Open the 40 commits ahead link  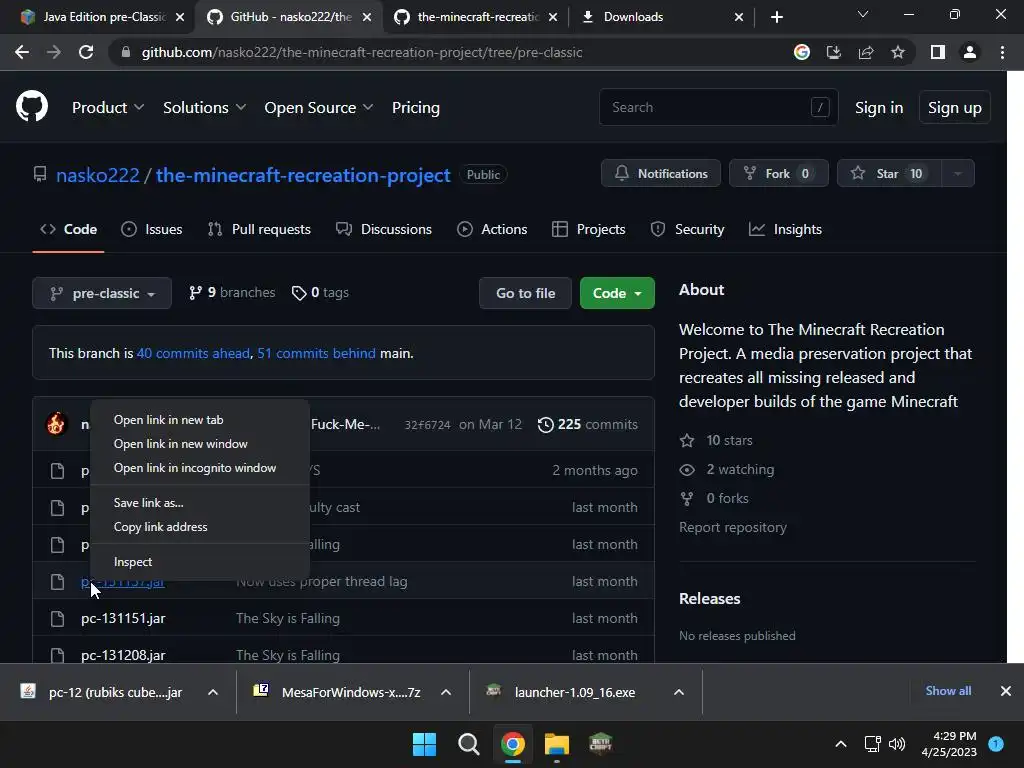pyautogui.click(x=193, y=353)
